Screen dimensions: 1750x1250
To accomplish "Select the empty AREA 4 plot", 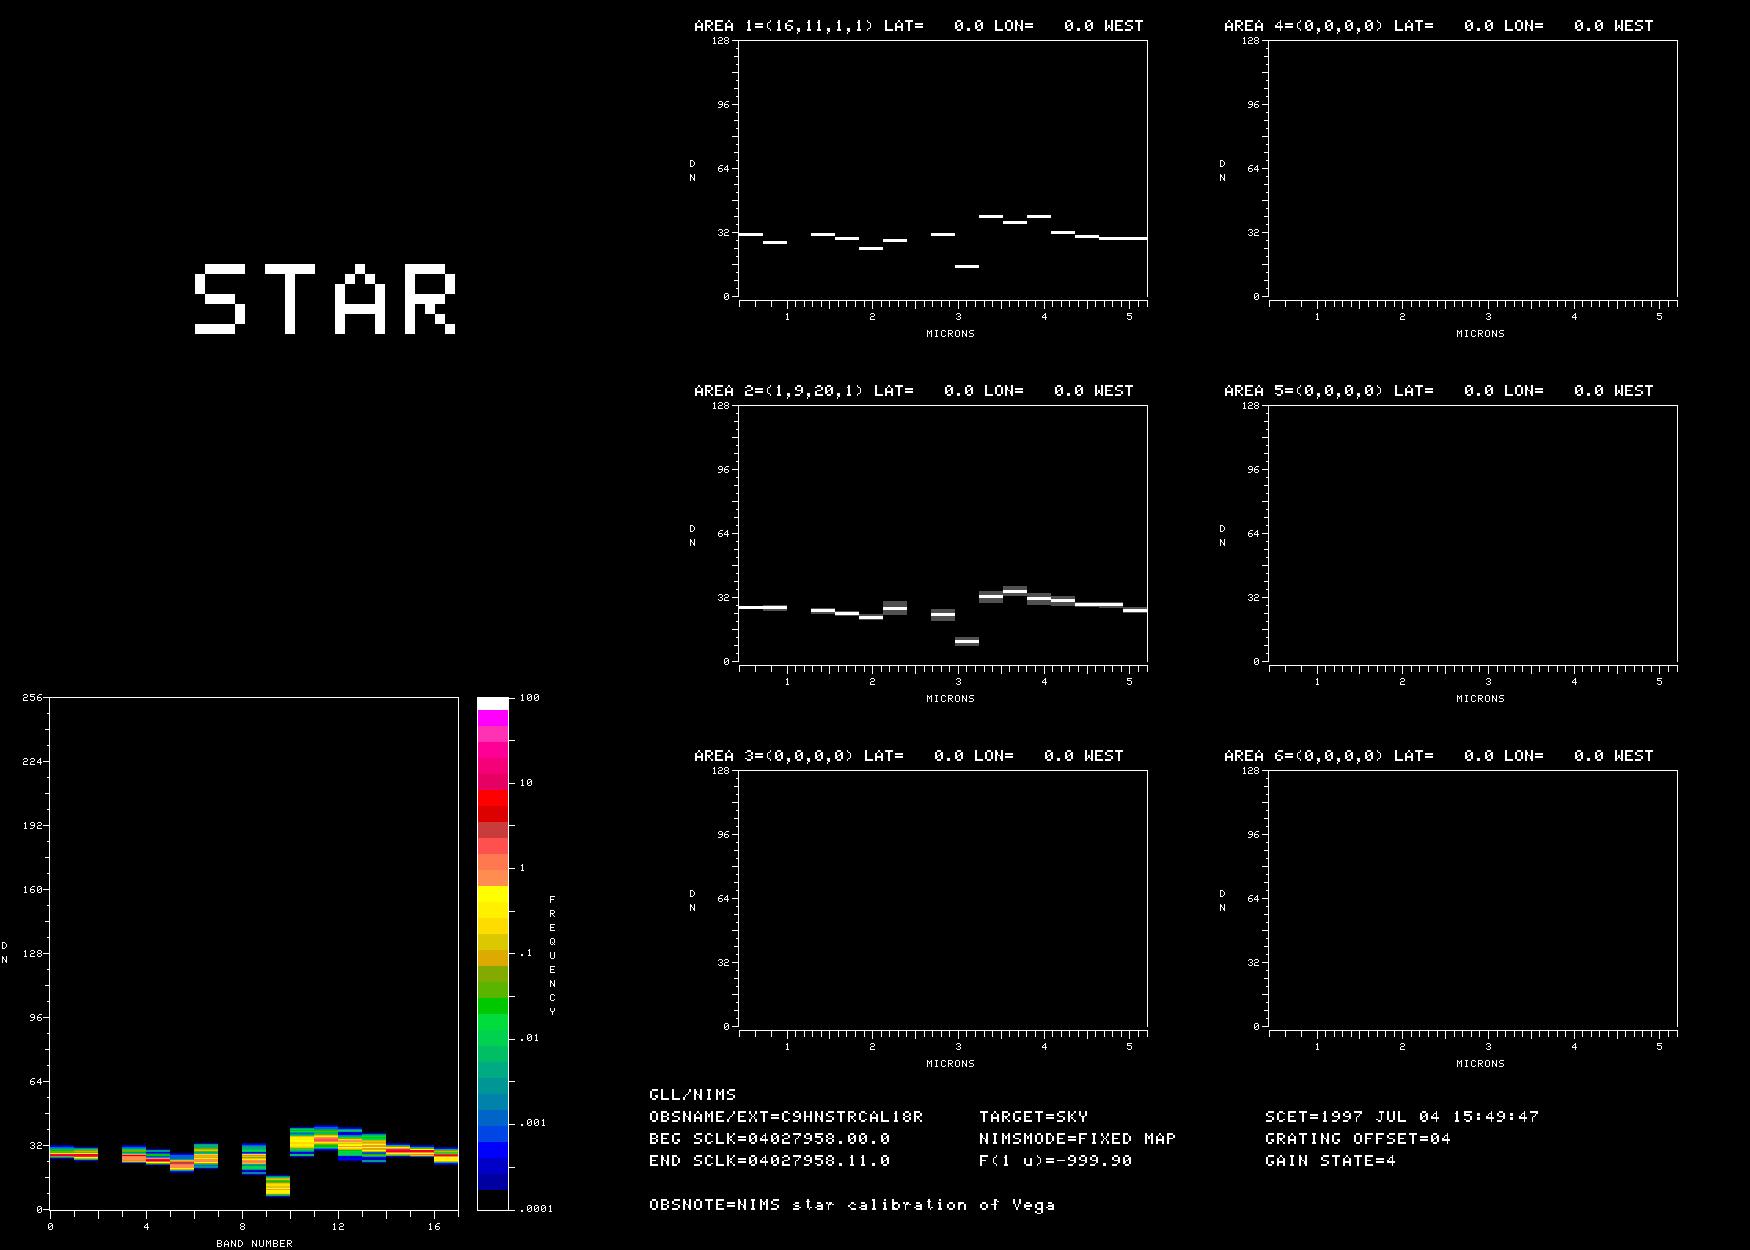I will [x=1473, y=168].
